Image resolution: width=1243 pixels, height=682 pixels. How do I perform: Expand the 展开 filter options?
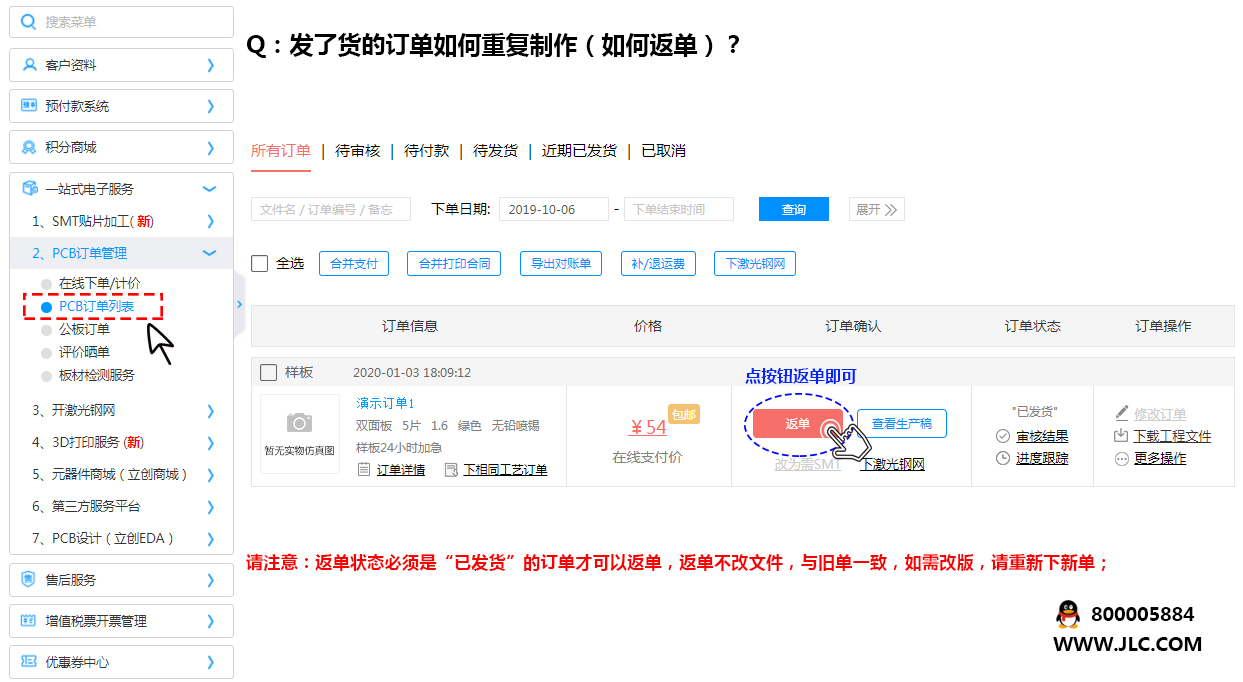pyautogui.click(x=876, y=209)
